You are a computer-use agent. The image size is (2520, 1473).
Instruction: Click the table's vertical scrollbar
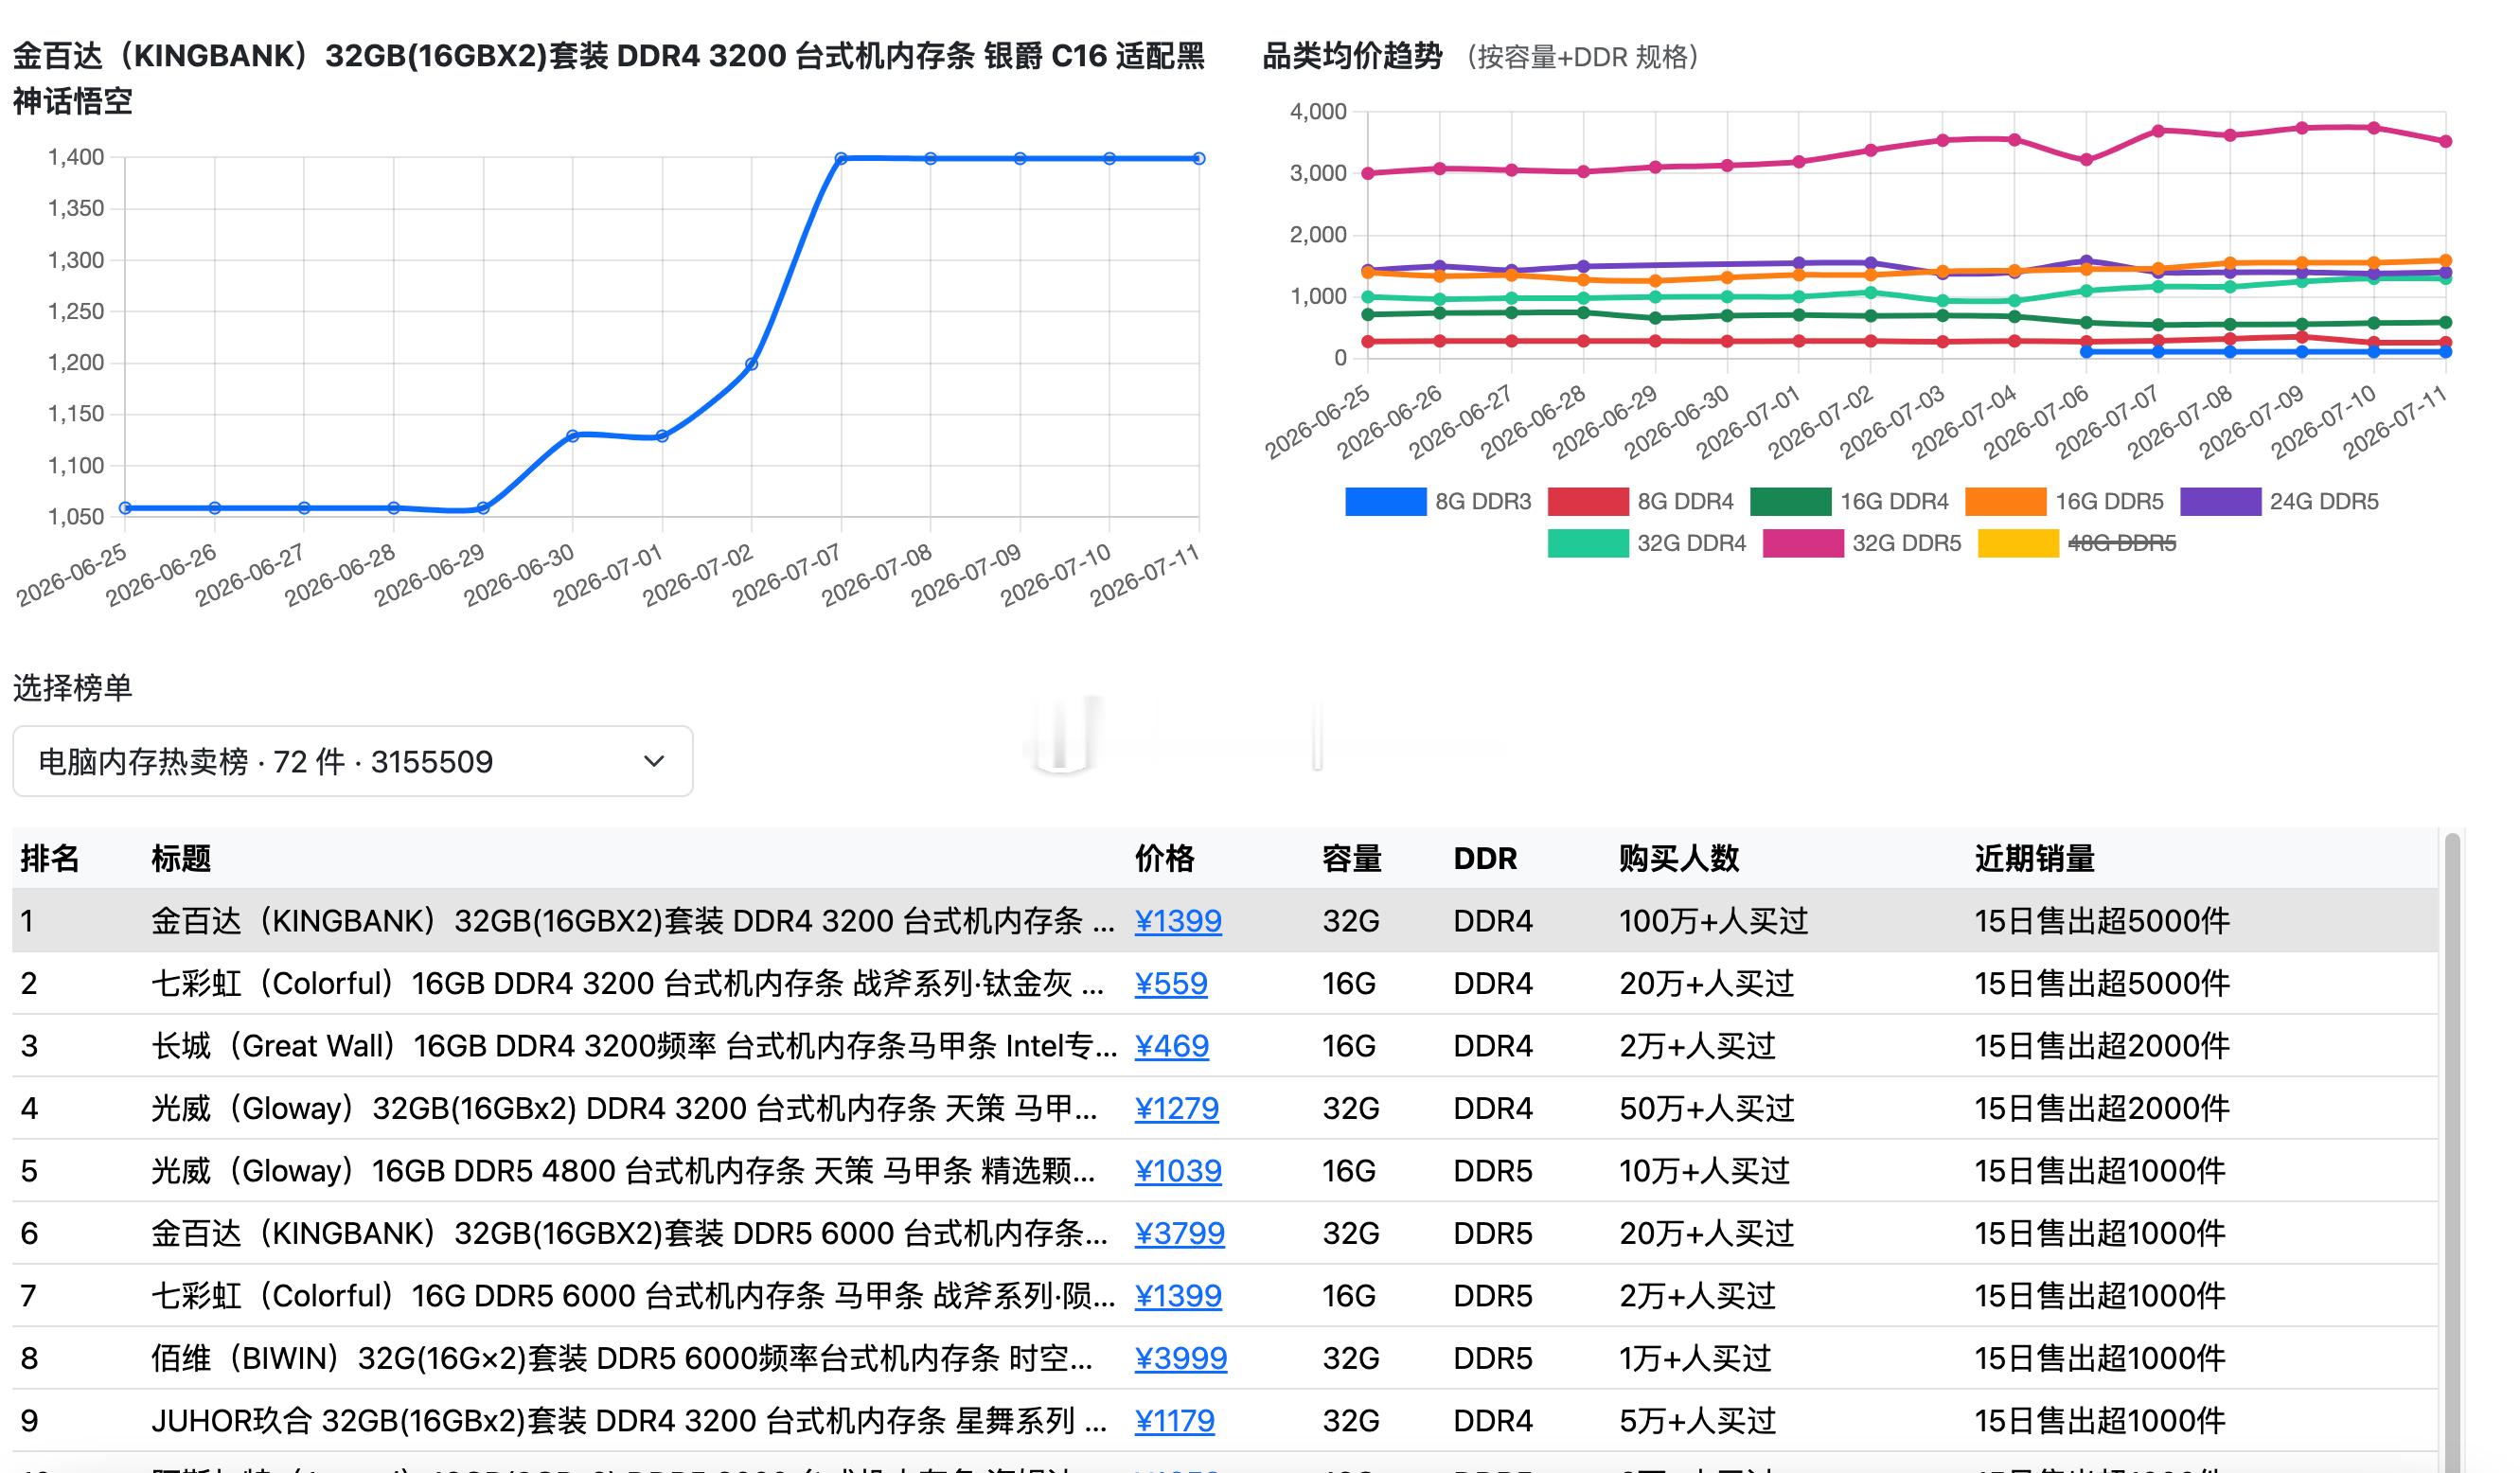click(2452, 1150)
